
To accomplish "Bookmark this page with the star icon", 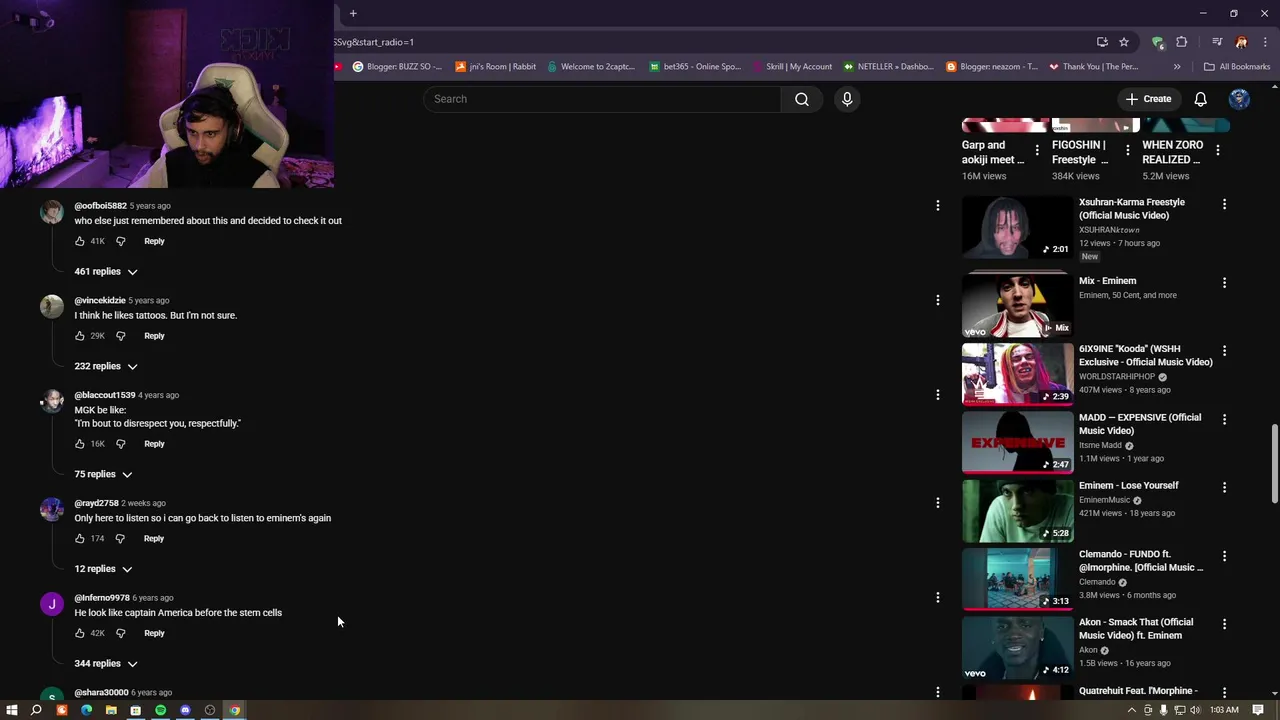I will (x=1124, y=42).
